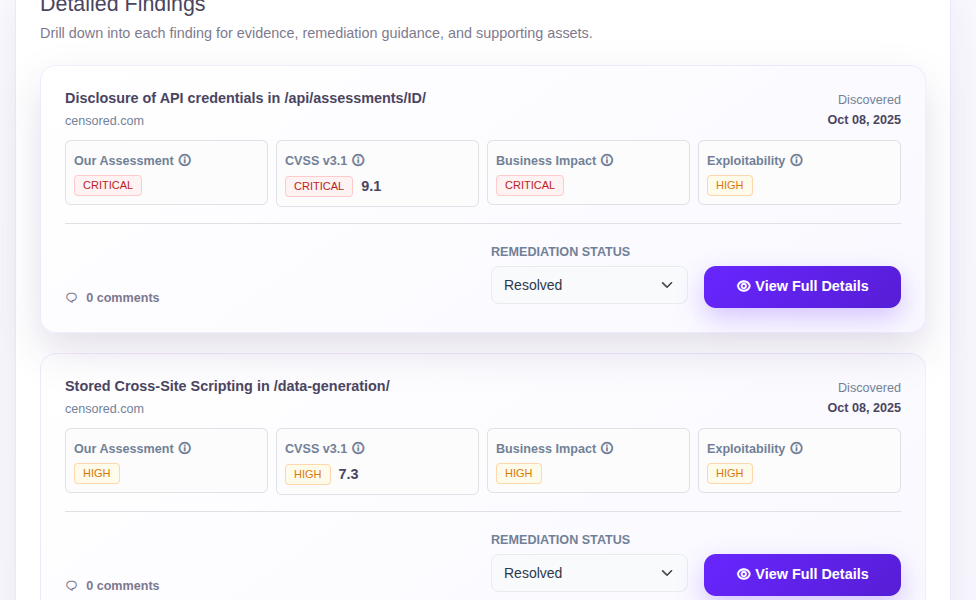Click Our Assessment info icon in Stored XSS finding
Screen dimensions: 976x600
coord(185,448)
